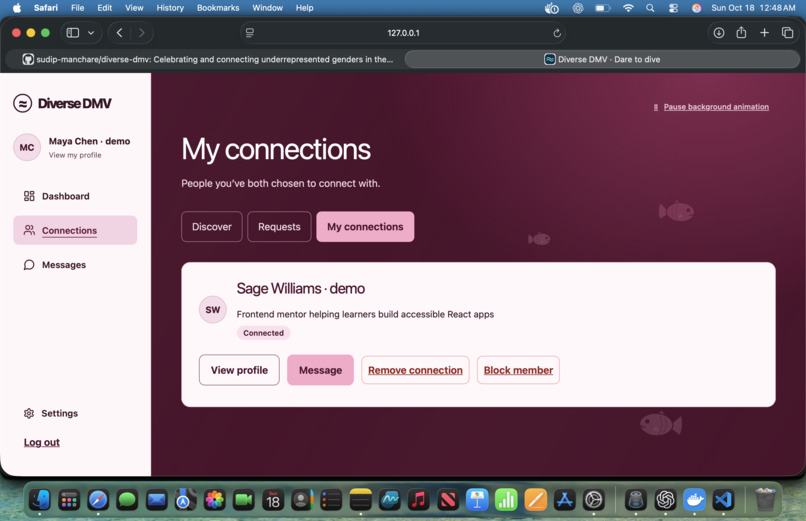Click the Diverse DMV logo icon

click(x=22, y=103)
